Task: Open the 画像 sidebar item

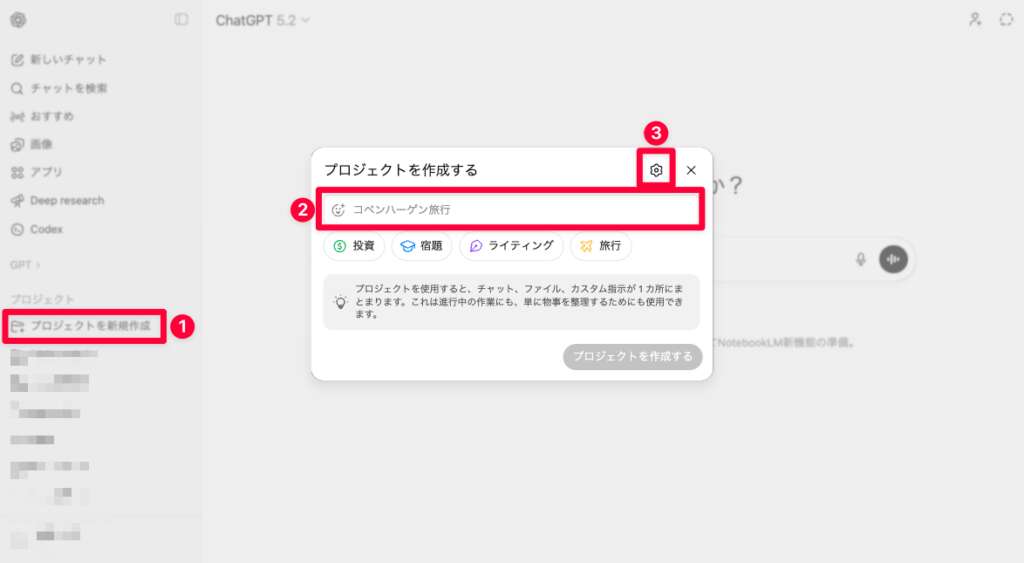Action: [x=32, y=144]
